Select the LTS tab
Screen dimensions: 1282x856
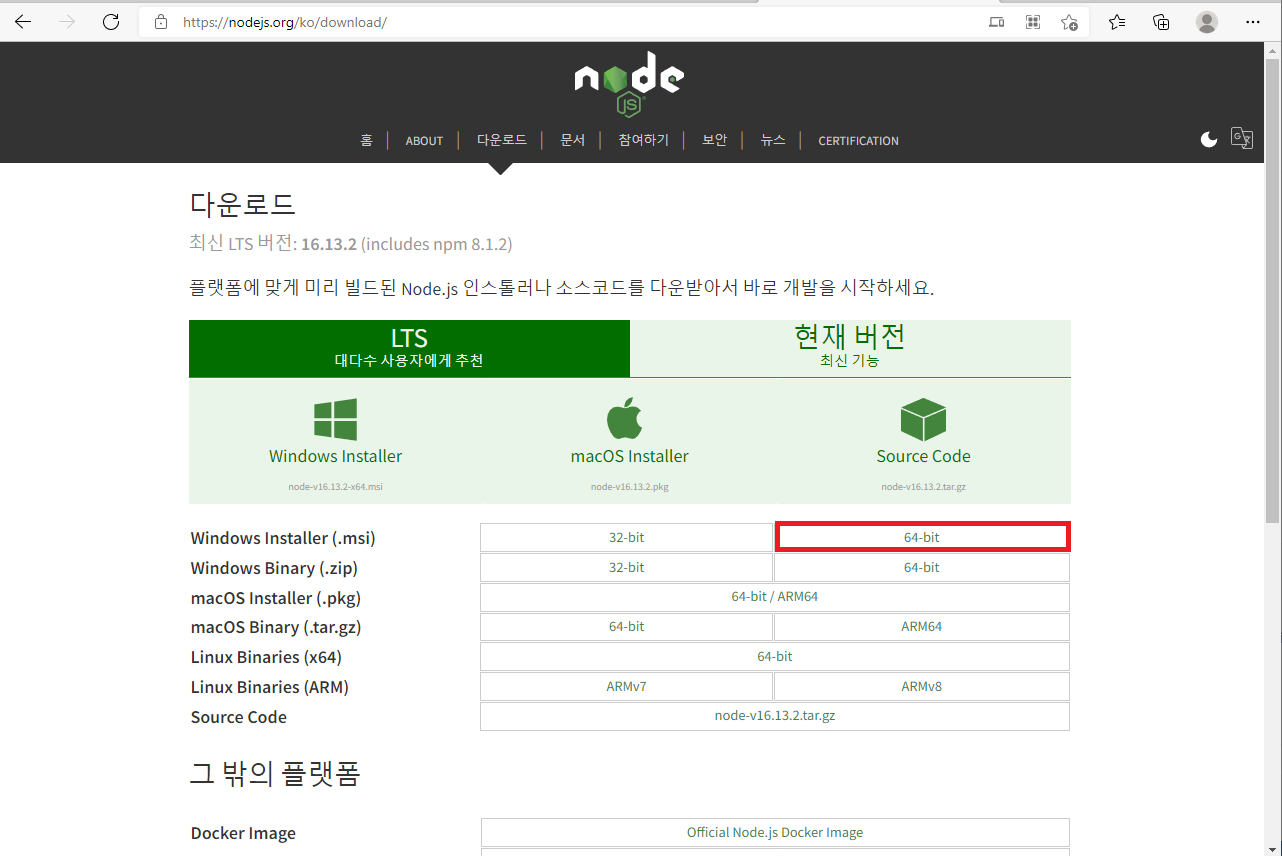click(409, 348)
